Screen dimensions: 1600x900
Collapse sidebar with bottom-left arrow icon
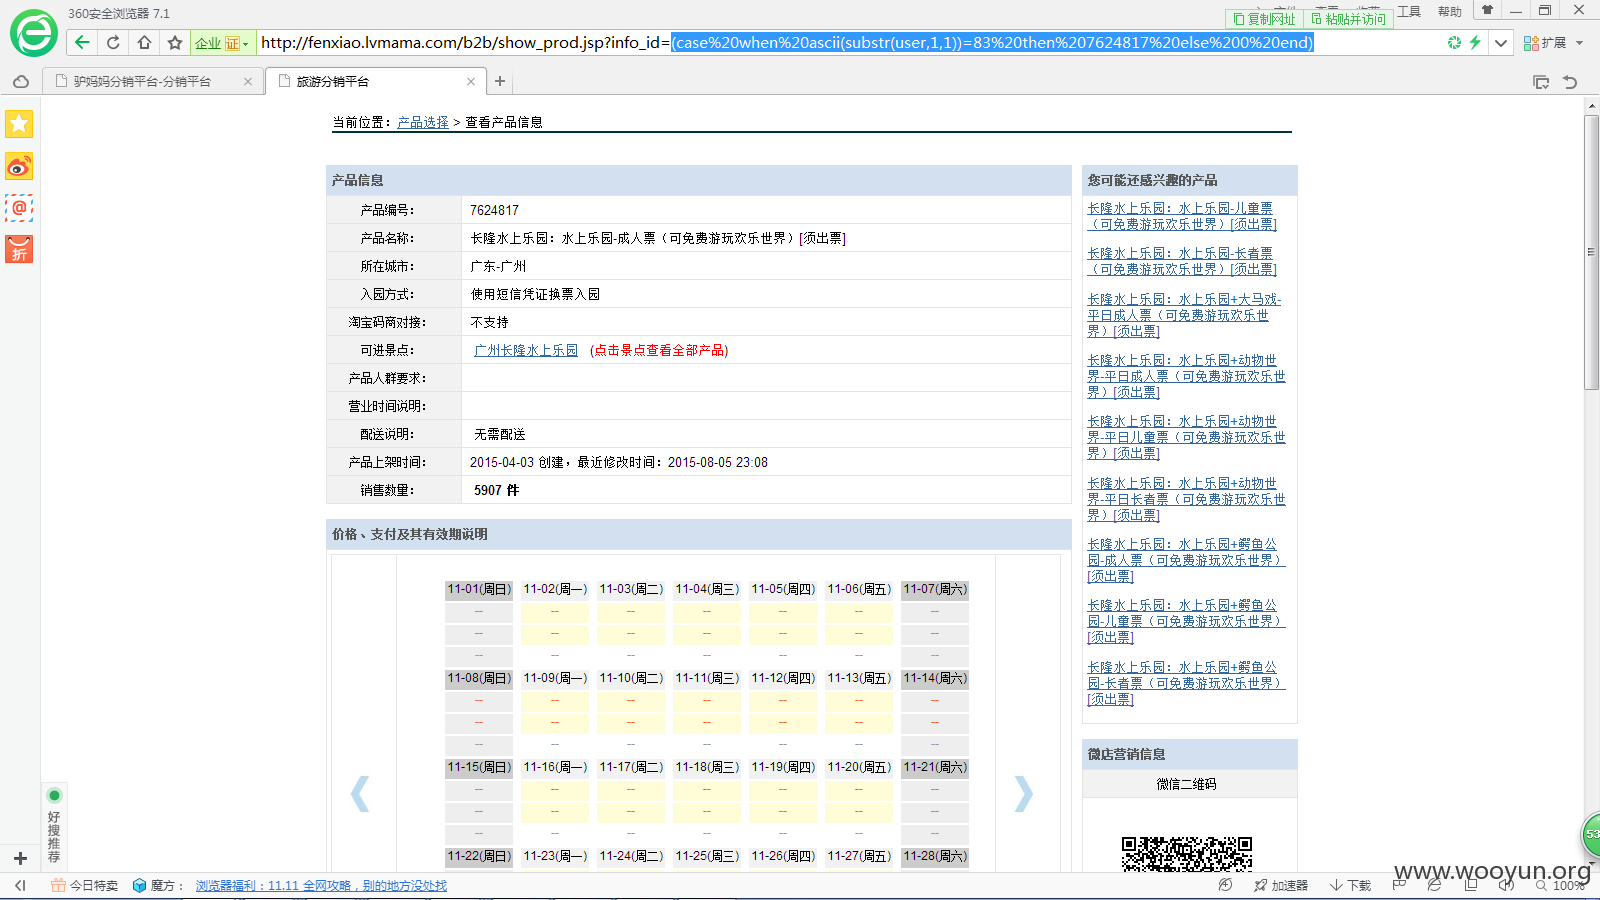(x=20, y=885)
